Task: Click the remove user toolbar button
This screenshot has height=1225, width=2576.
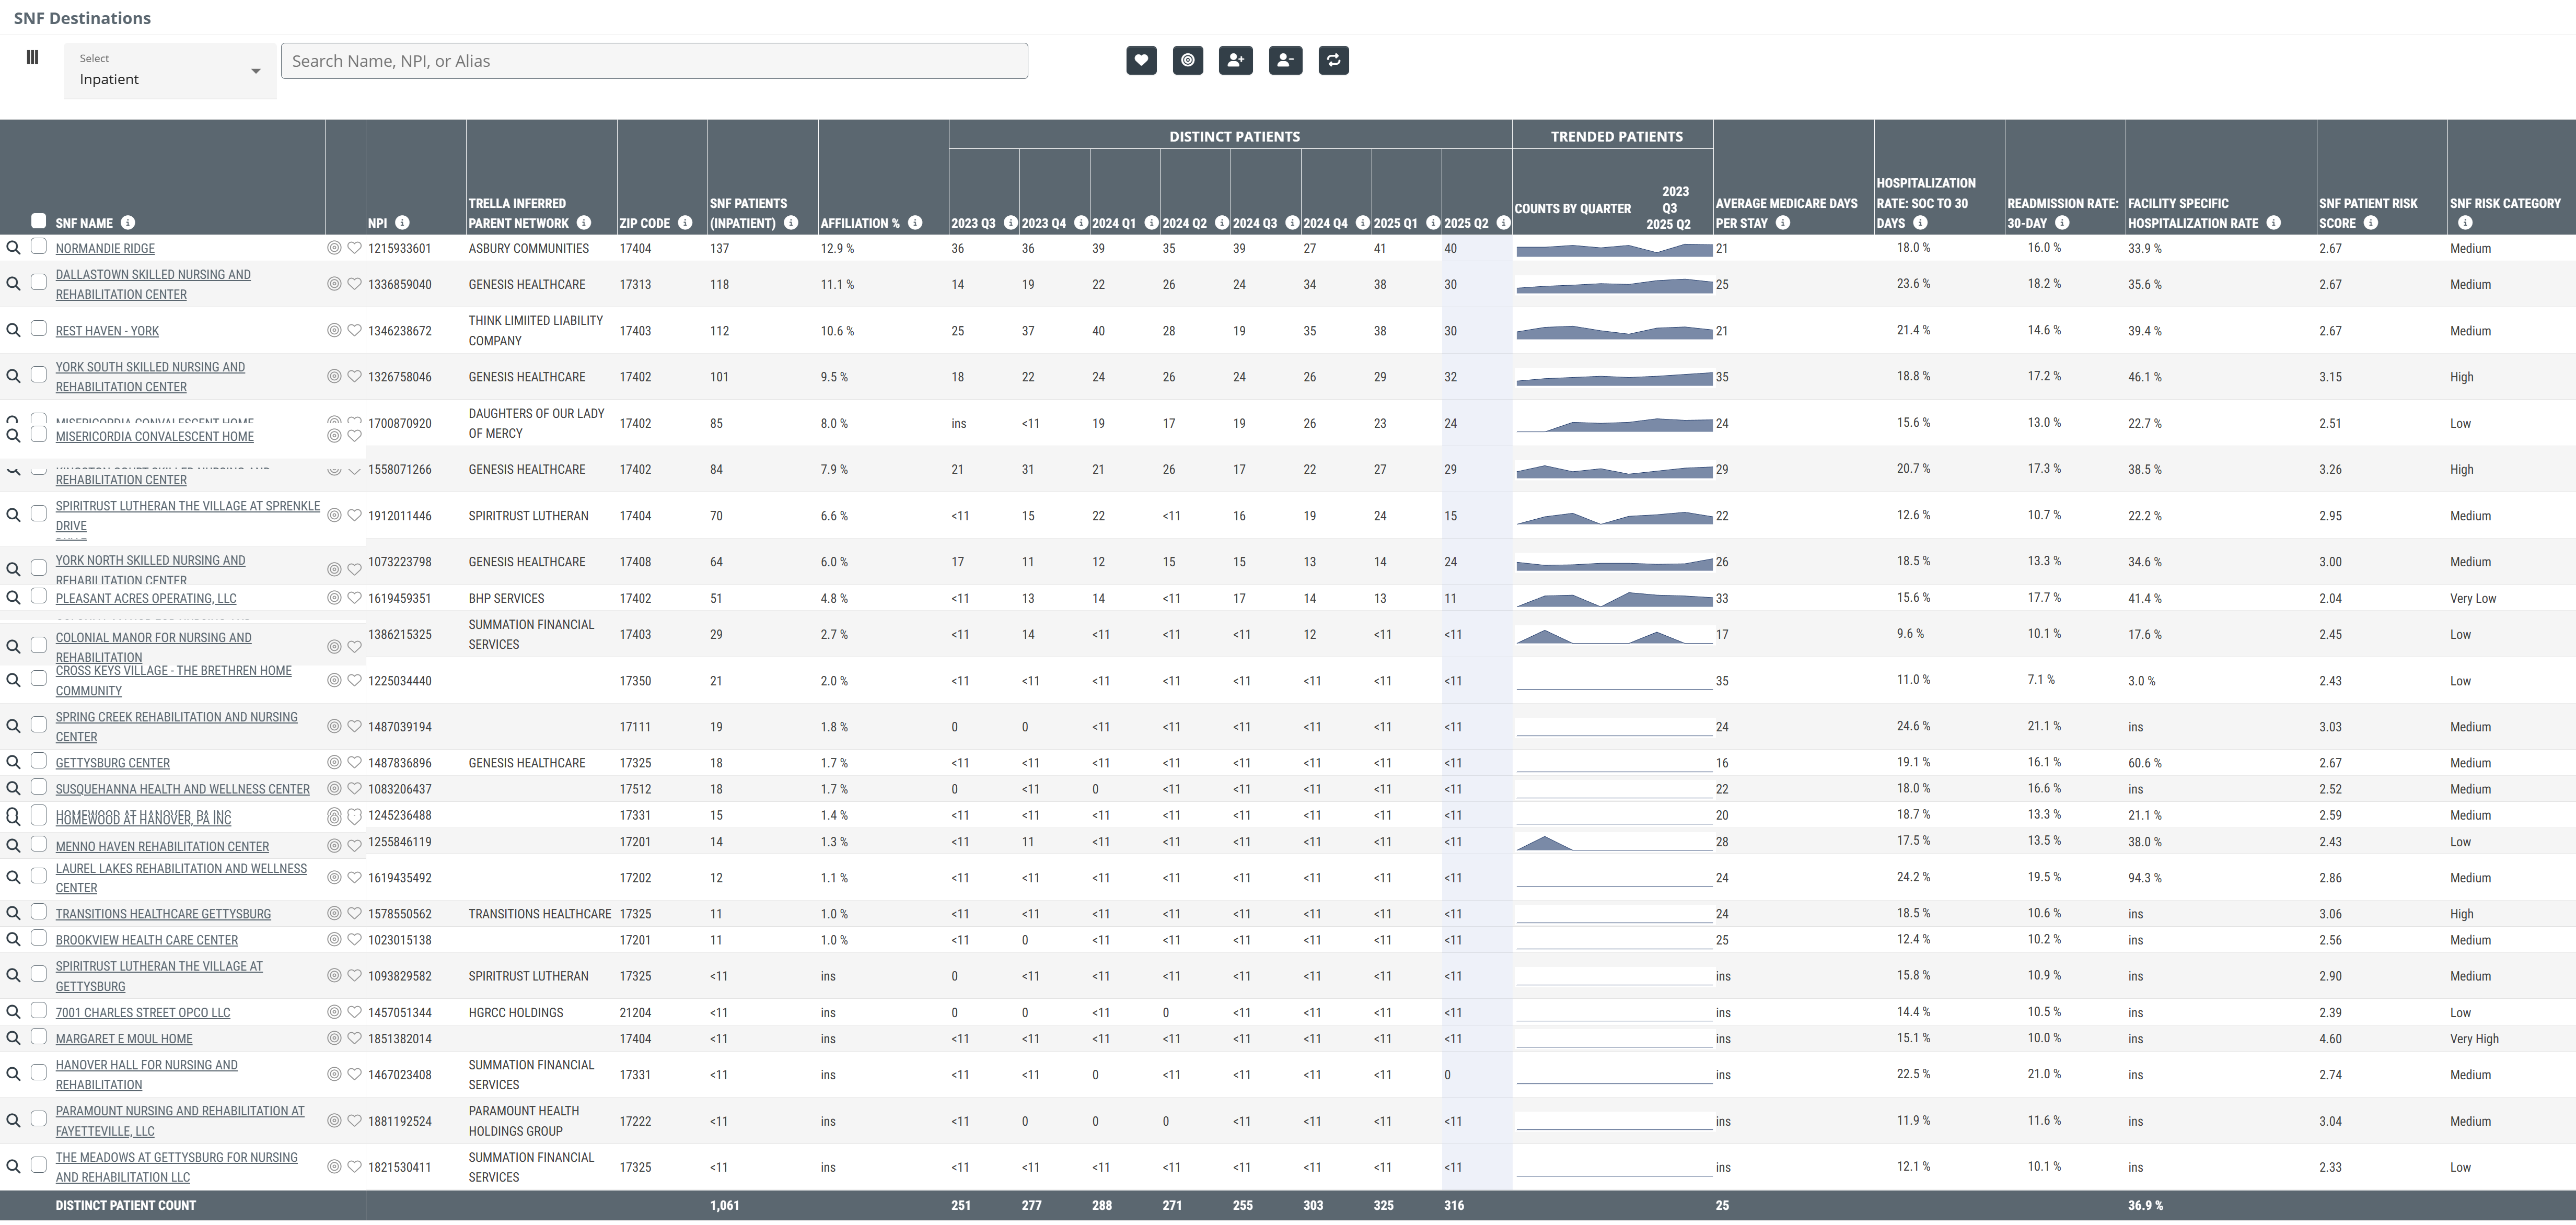Action: 1285,60
